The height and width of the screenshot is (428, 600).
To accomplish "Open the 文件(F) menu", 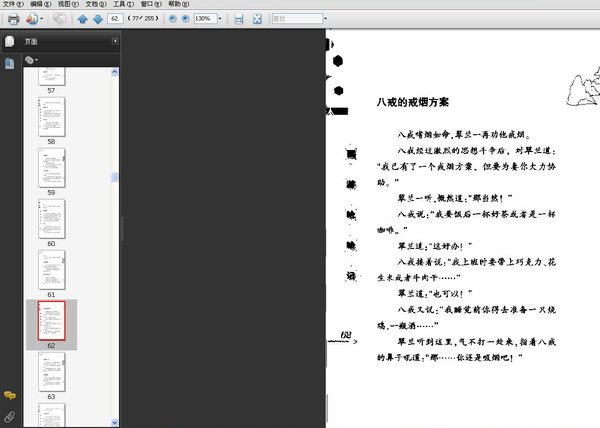I will click(x=13, y=4).
